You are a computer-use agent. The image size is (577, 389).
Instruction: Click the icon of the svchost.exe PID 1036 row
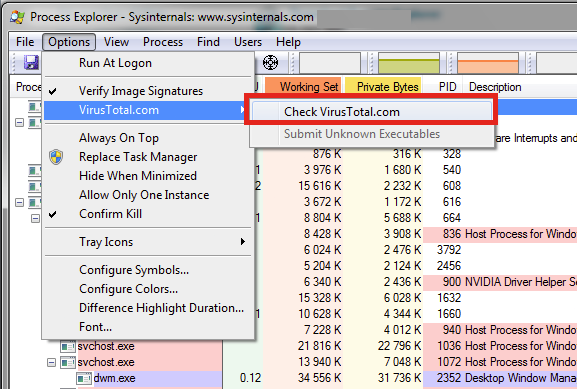[68, 346]
